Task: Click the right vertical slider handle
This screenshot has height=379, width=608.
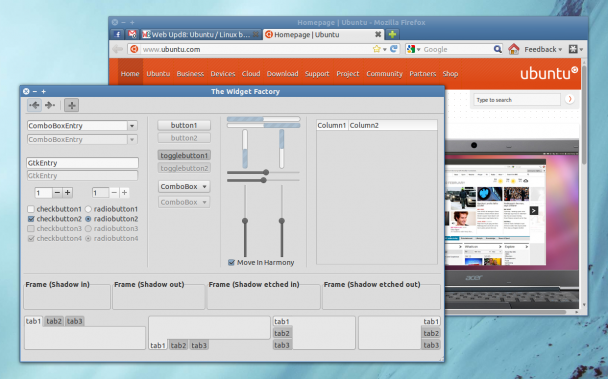Action: [x=282, y=221]
